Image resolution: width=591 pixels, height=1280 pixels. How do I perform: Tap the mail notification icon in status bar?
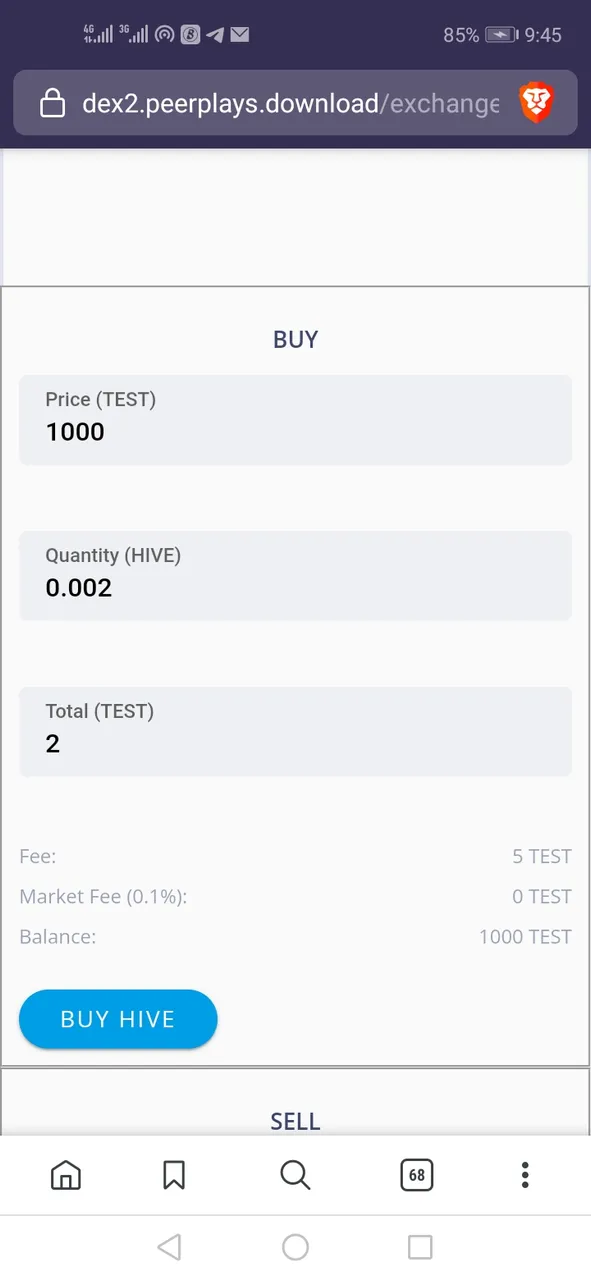[x=239, y=35]
